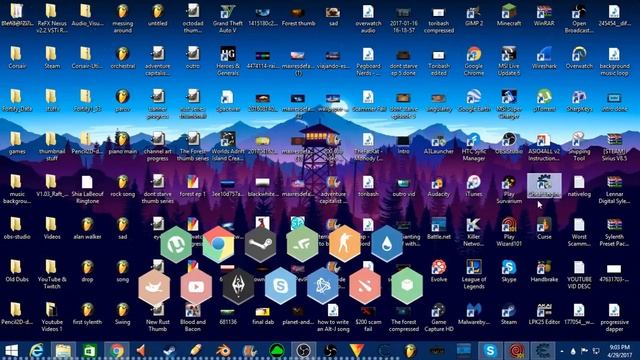
Task: Open the Videos folder
Action: tap(51, 229)
